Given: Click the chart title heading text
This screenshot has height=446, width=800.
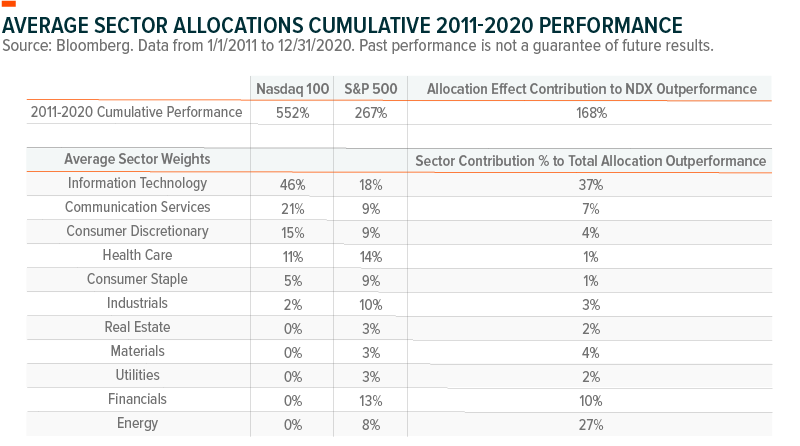Looking at the screenshot, I should (342, 24).
